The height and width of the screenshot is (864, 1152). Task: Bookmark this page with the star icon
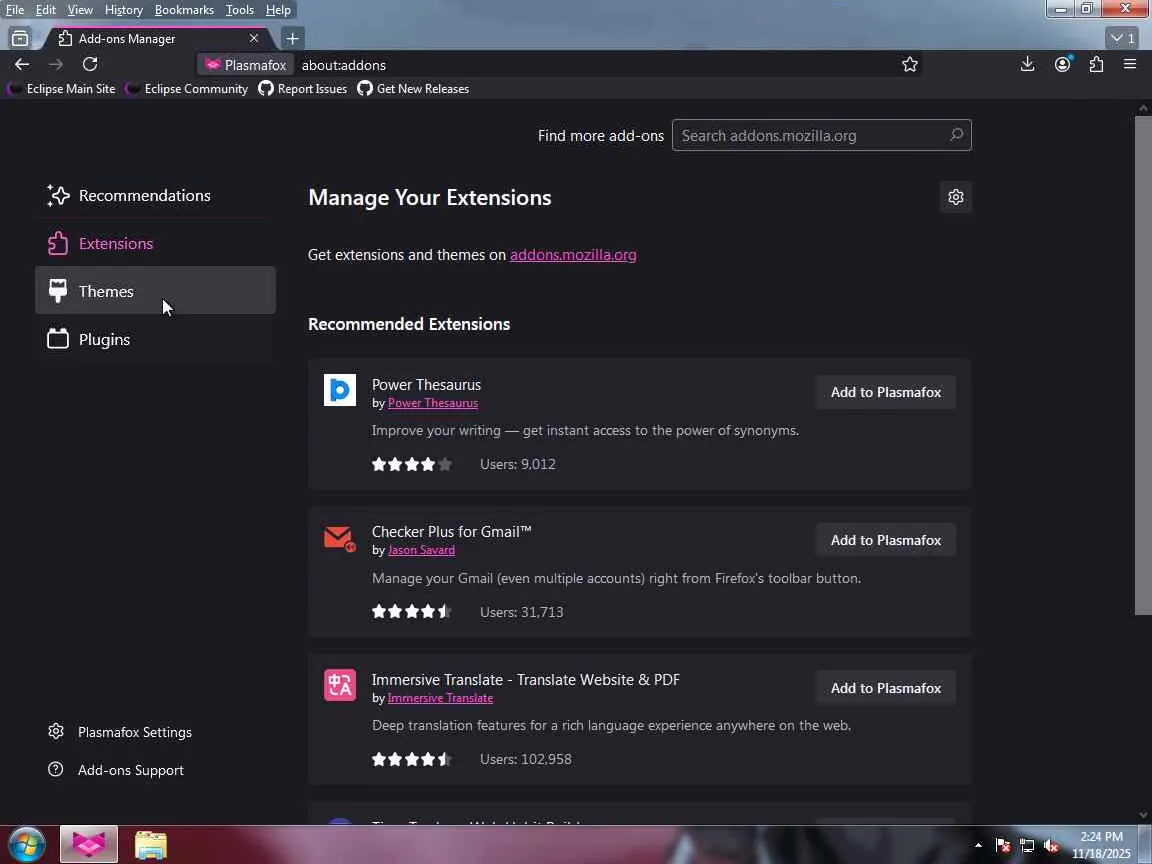910,65
